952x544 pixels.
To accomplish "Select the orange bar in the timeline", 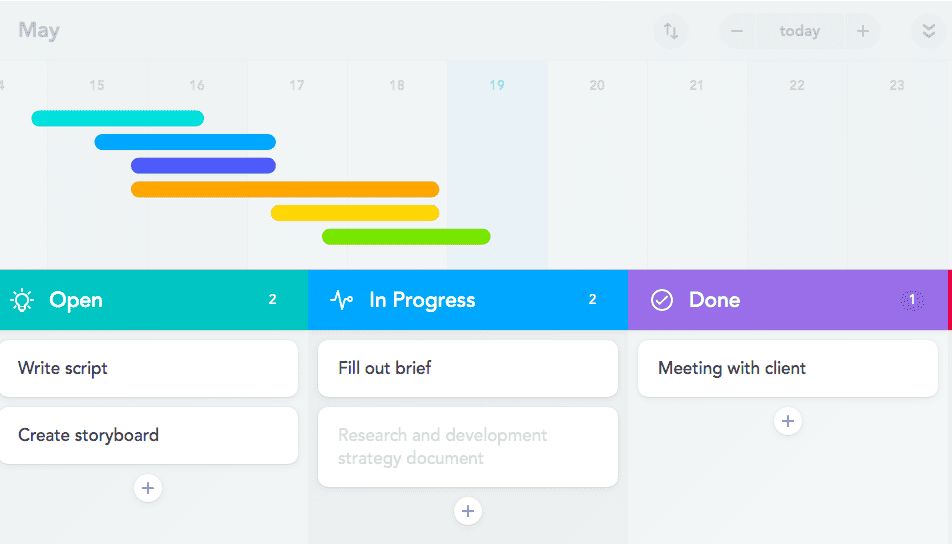I will click(285, 189).
